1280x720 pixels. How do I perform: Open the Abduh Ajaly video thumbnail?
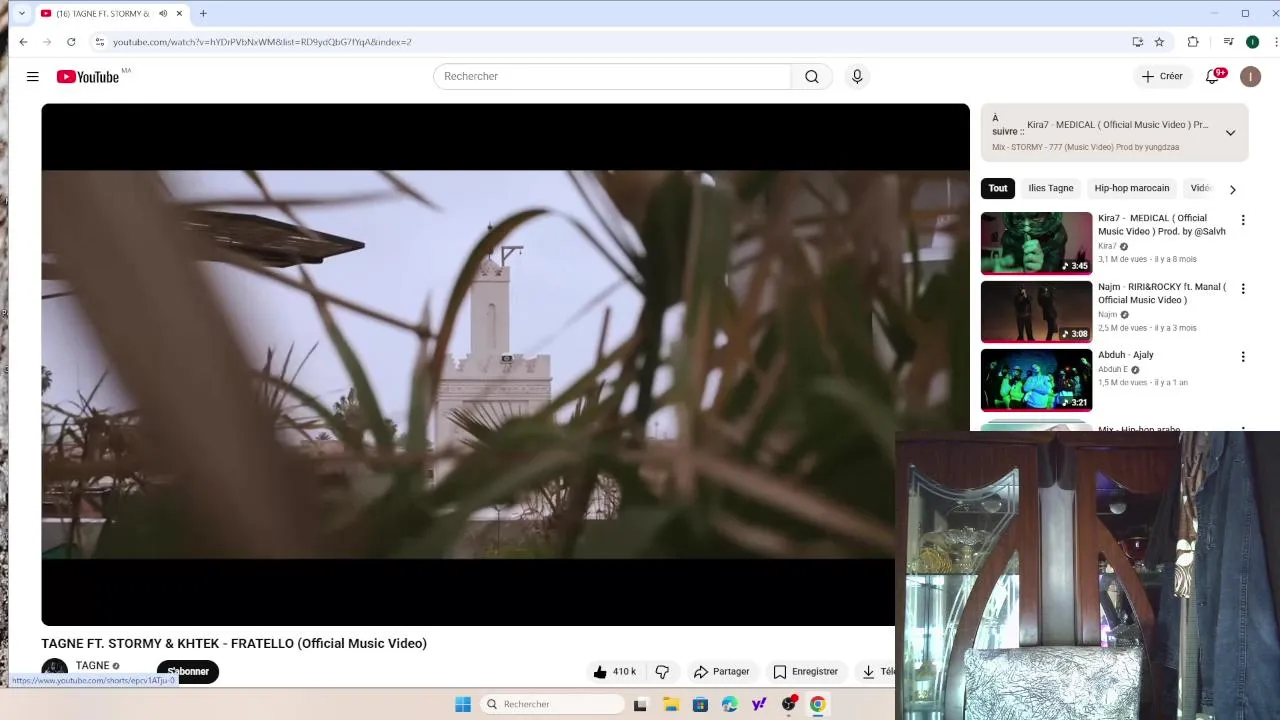1036,379
